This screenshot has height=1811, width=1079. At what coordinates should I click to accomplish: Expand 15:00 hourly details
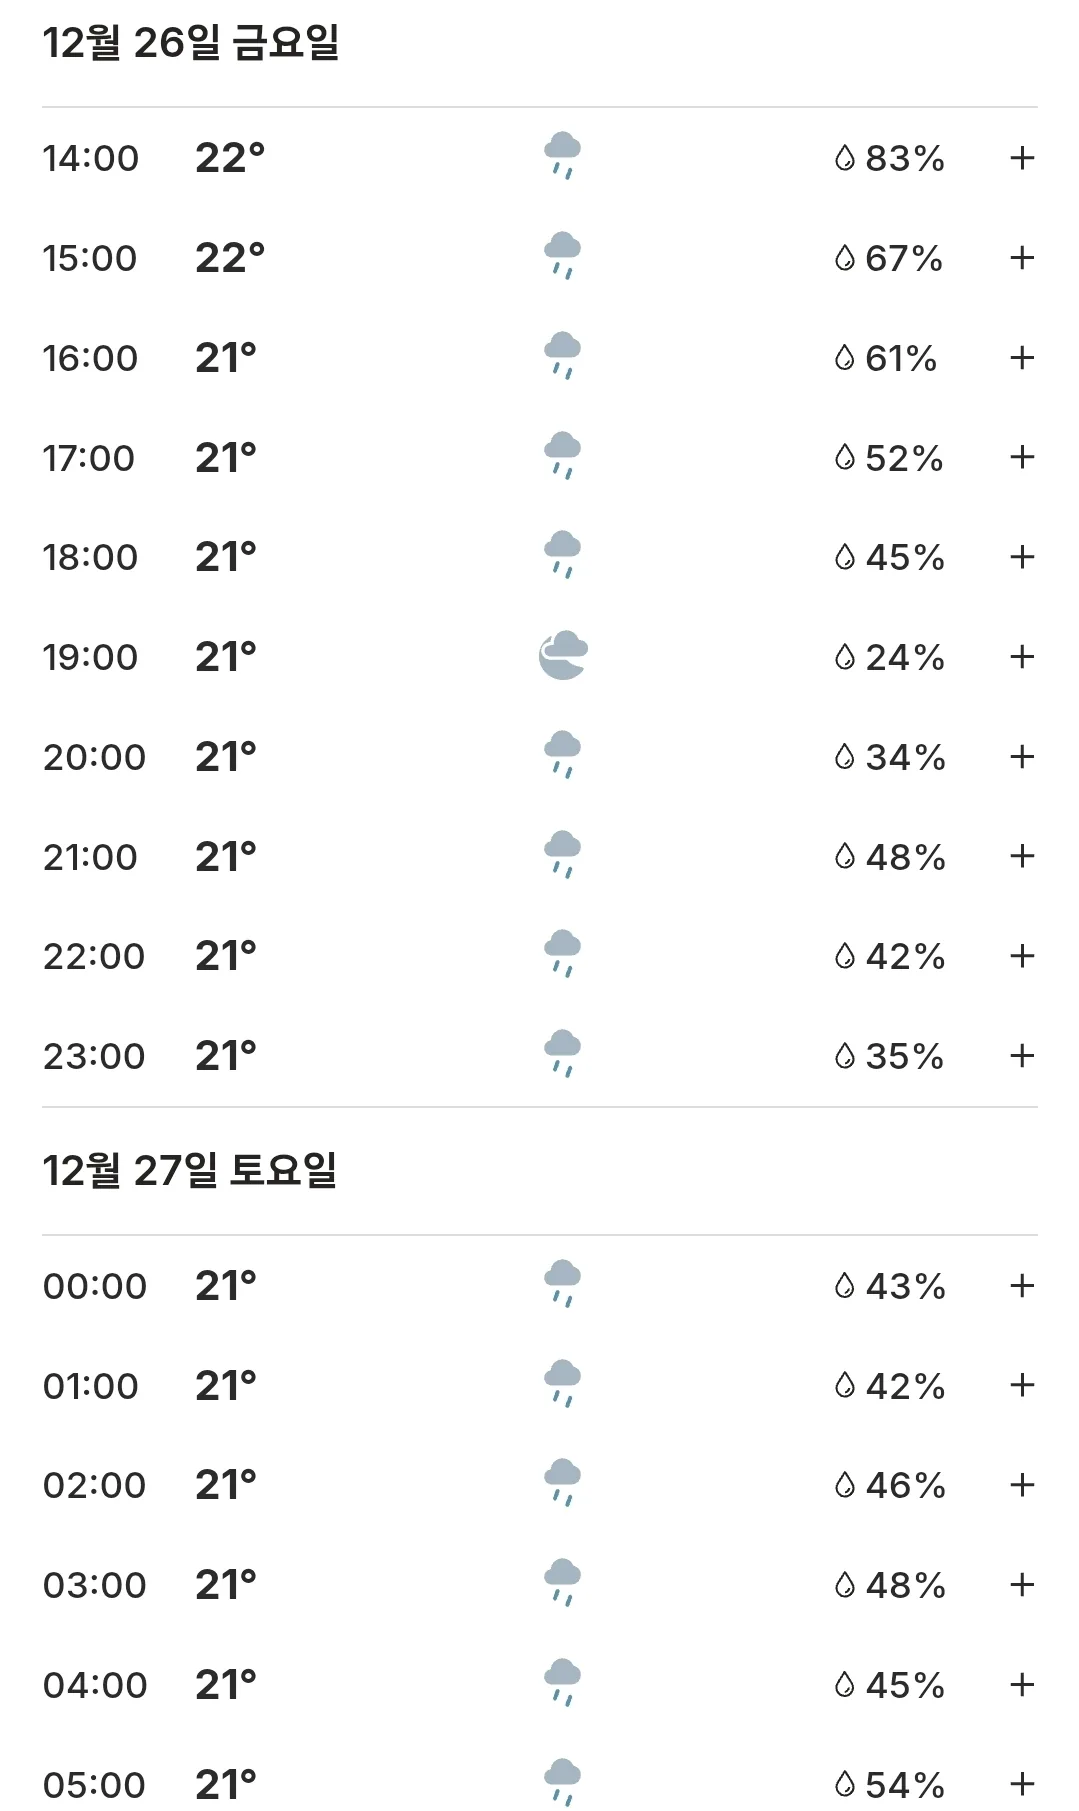[x=1021, y=258]
